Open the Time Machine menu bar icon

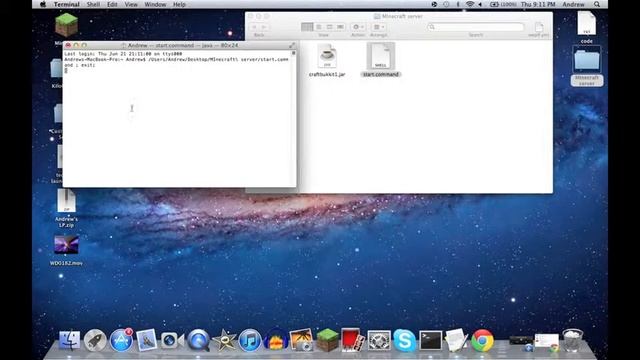tap(446, 4)
